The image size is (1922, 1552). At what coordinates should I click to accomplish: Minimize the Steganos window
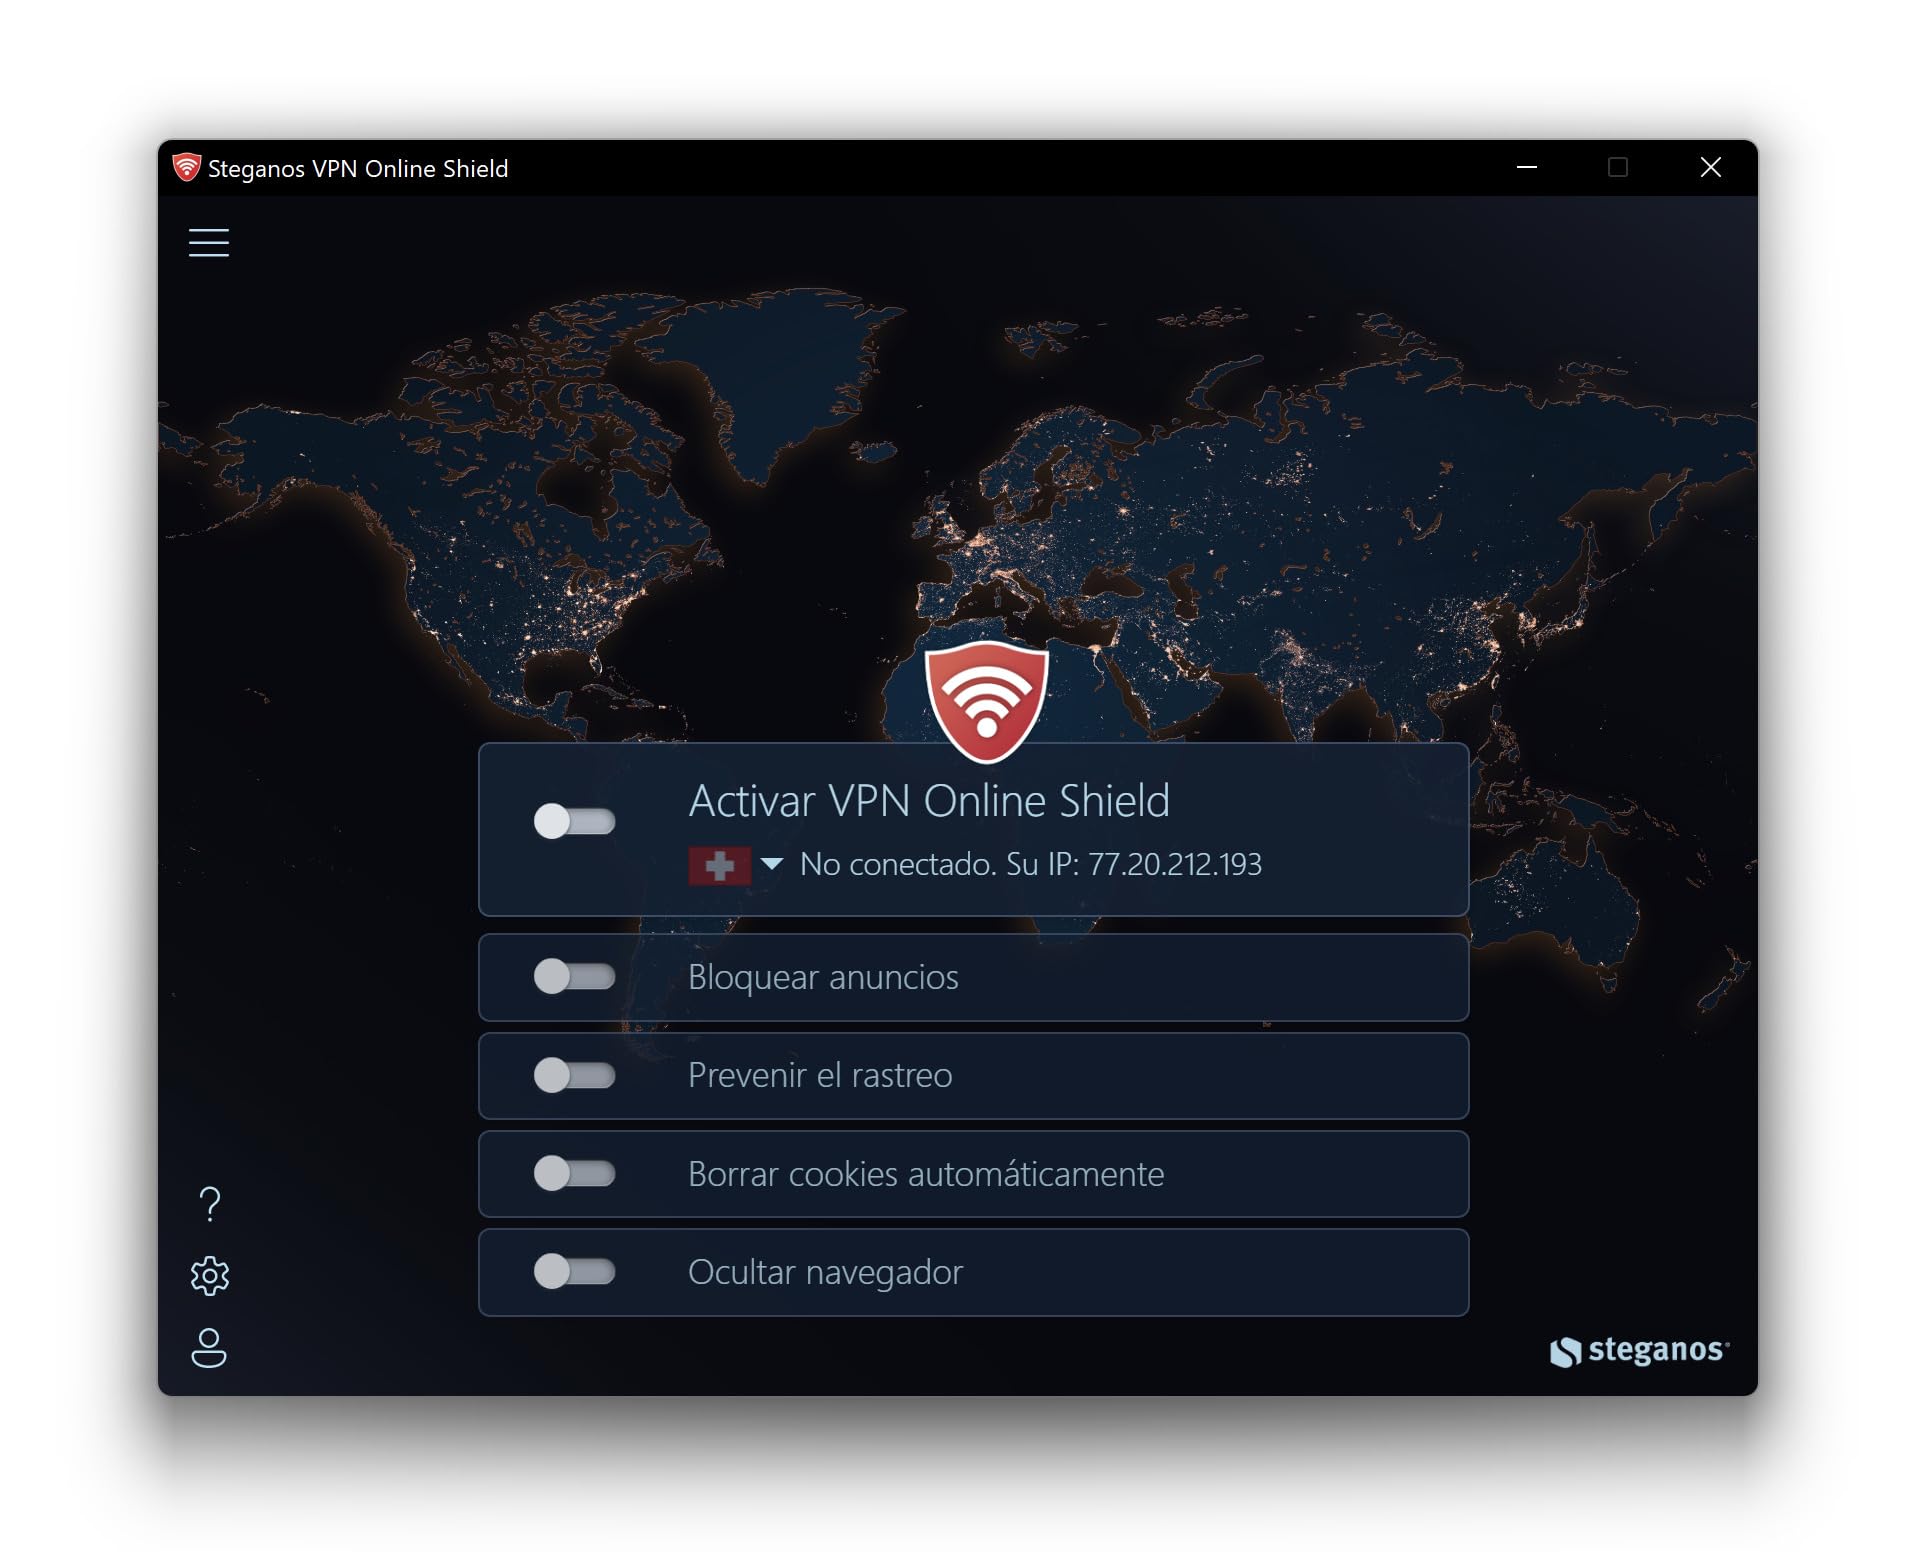[1527, 168]
